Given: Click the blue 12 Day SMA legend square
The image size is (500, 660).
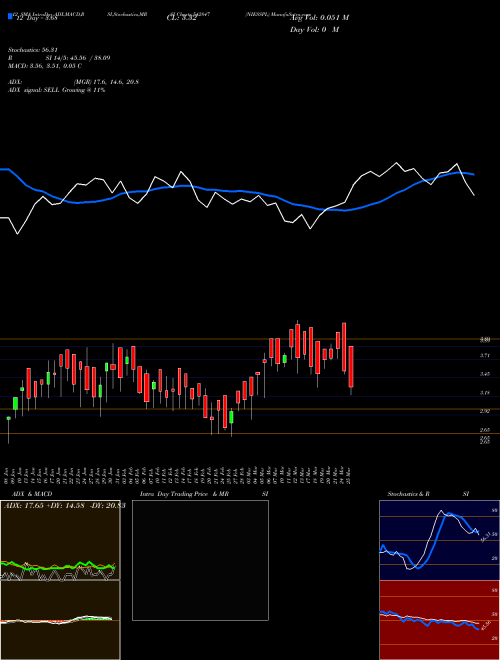Looking at the screenshot, I should click(10, 16).
